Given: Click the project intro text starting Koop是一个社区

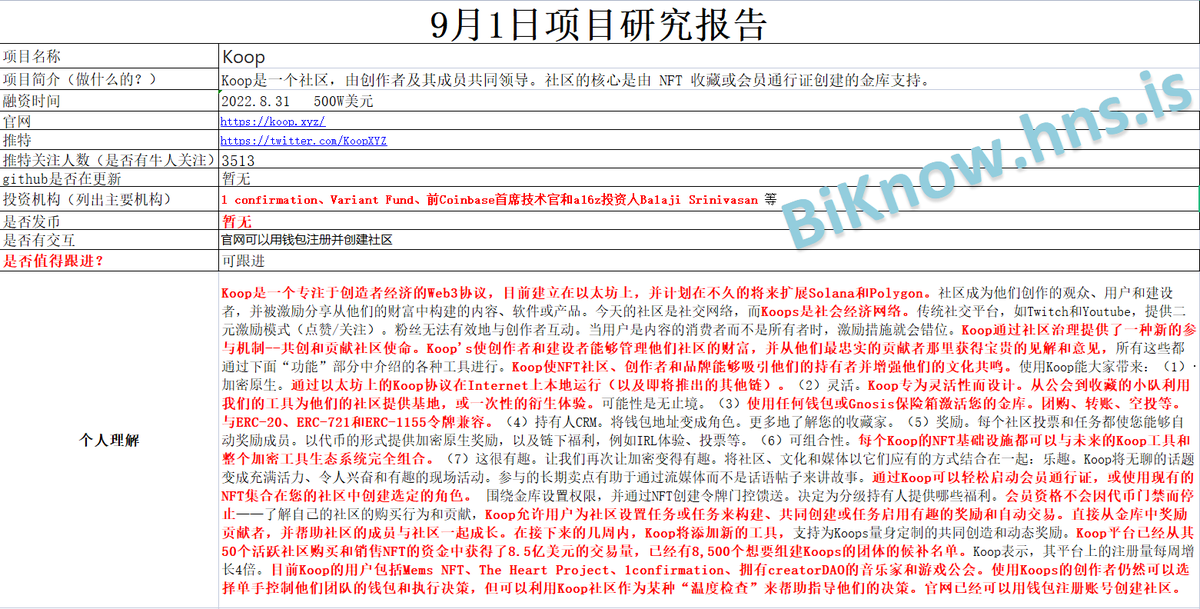Looking at the screenshot, I should point(575,80).
